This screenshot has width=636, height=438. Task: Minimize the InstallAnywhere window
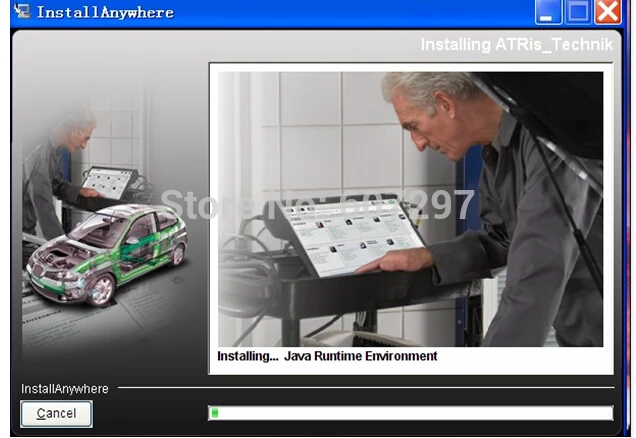[548, 12]
